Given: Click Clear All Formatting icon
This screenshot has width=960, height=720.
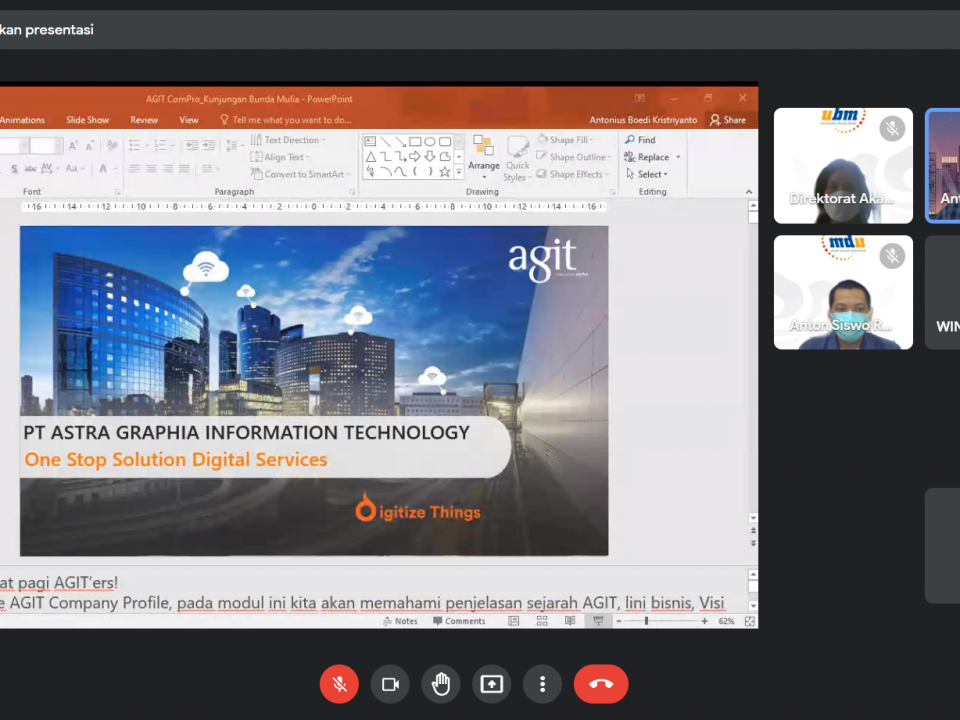Looking at the screenshot, I should pos(112,146).
